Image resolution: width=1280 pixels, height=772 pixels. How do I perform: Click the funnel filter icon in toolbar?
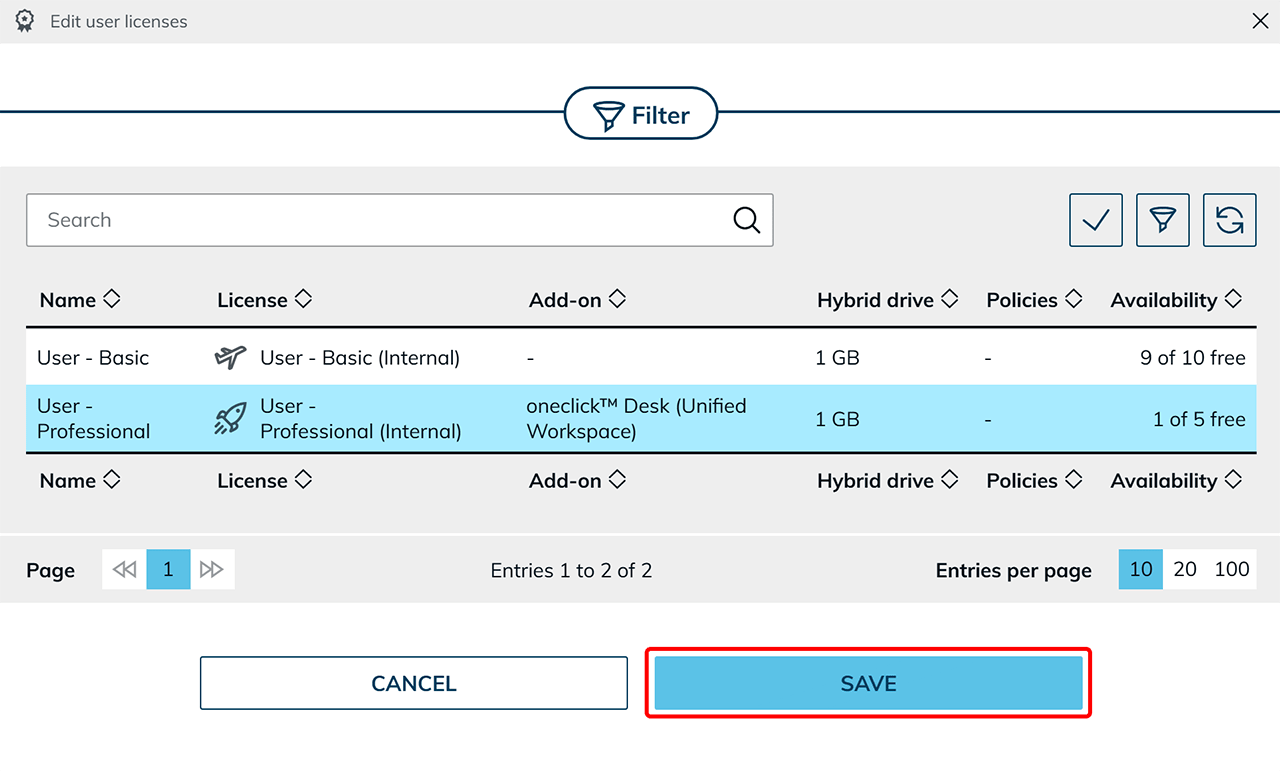[1163, 220]
